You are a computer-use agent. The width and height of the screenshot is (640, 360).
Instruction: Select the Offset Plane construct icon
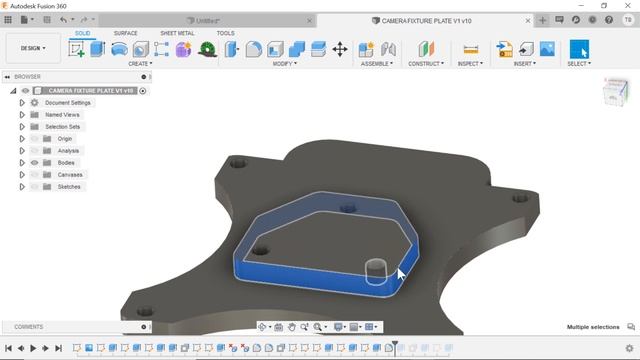[426, 49]
